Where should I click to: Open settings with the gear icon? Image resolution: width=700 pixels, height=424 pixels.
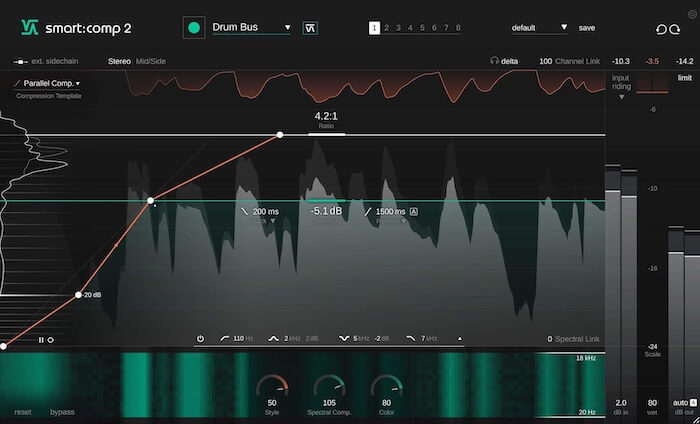pyautogui.click(x=692, y=14)
